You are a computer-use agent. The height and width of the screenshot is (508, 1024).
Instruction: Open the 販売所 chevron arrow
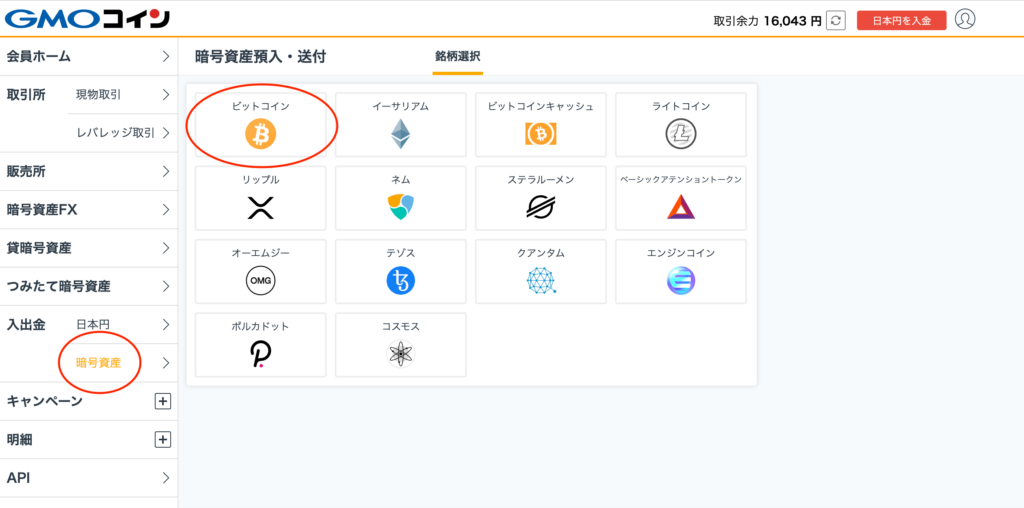(x=166, y=172)
